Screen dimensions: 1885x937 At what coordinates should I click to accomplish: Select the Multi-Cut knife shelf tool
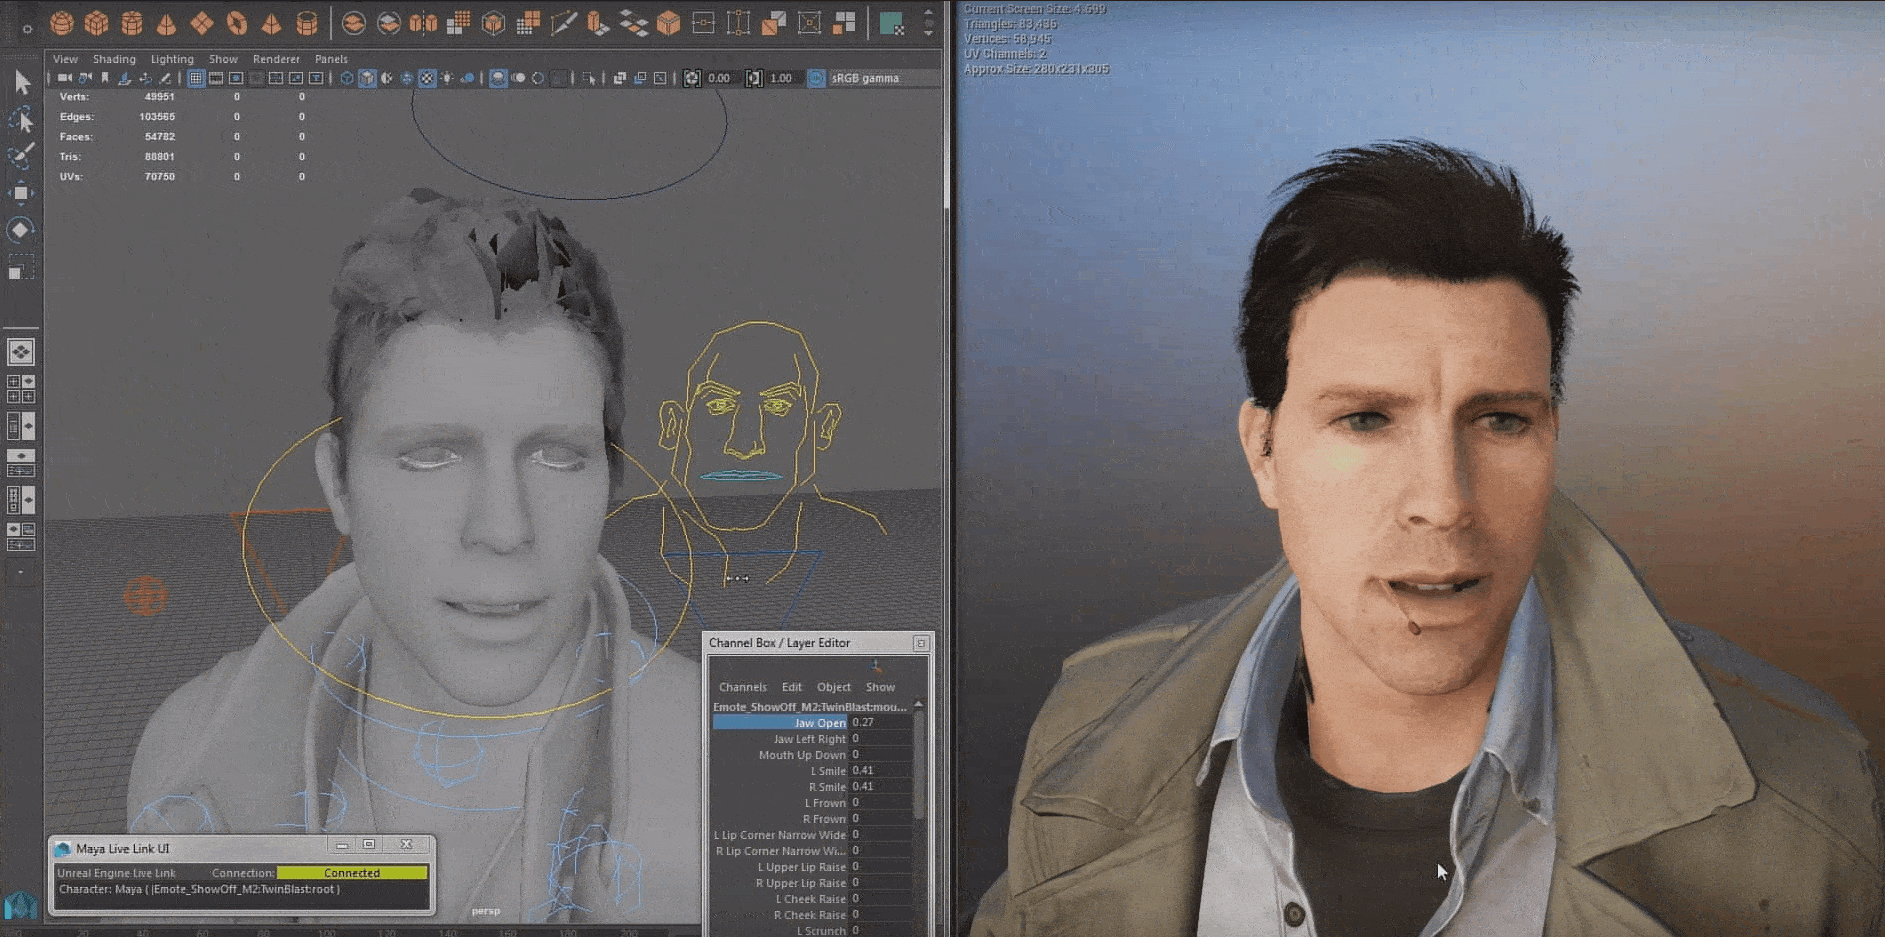pyautogui.click(x=563, y=23)
